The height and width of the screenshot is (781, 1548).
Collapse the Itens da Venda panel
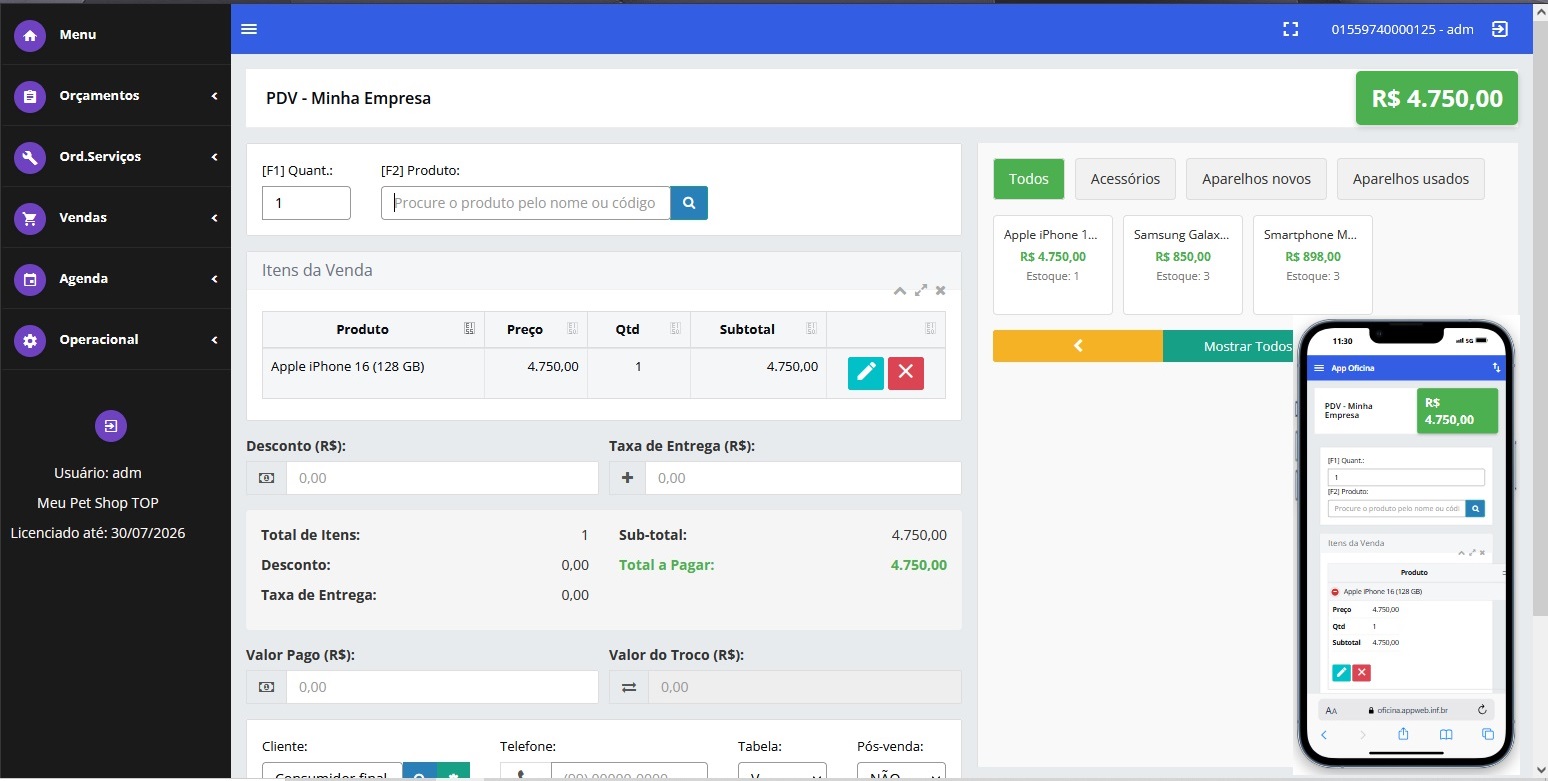pyautogui.click(x=900, y=290)
